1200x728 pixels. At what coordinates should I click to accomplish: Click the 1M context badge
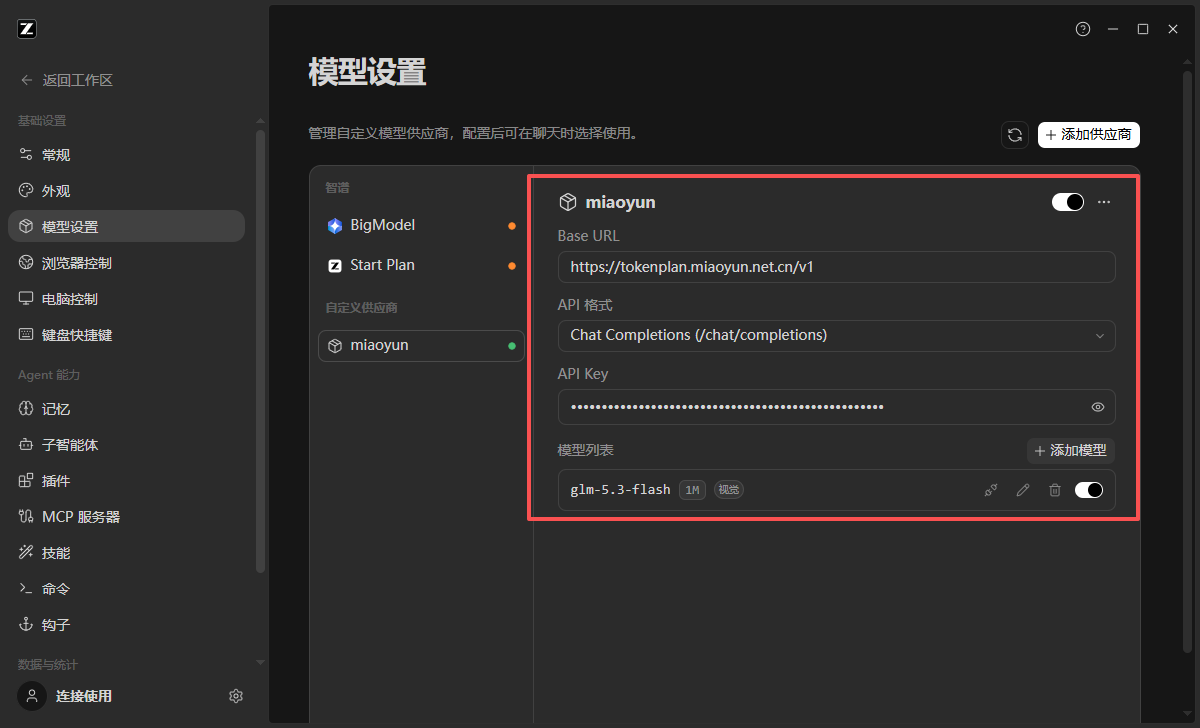pos(693,490)
